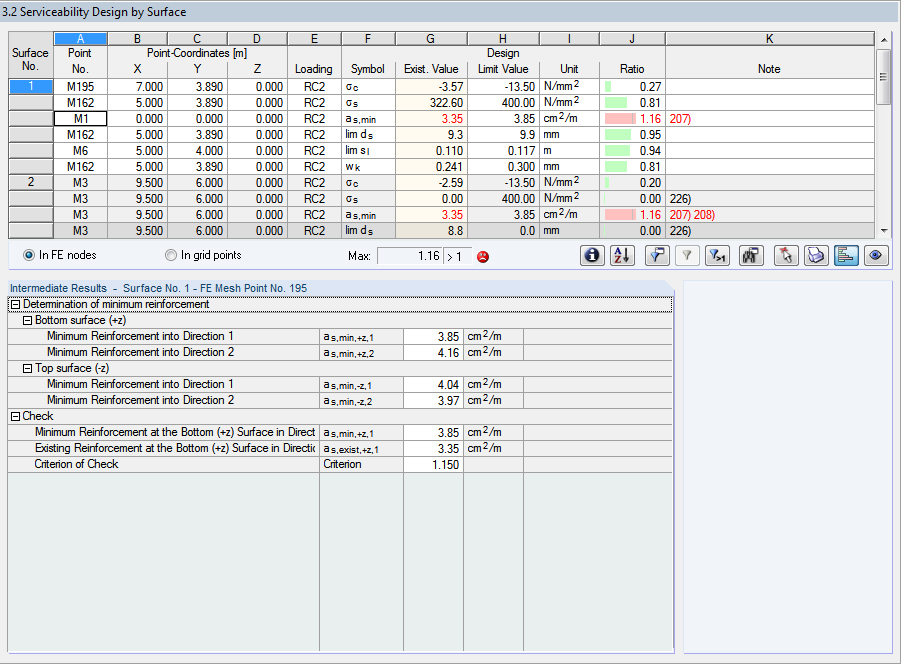The height and width of the screenshot is (664, 901).
Task: Sort table results using the A-Z sort icon
Action: (x=622, y=255)
